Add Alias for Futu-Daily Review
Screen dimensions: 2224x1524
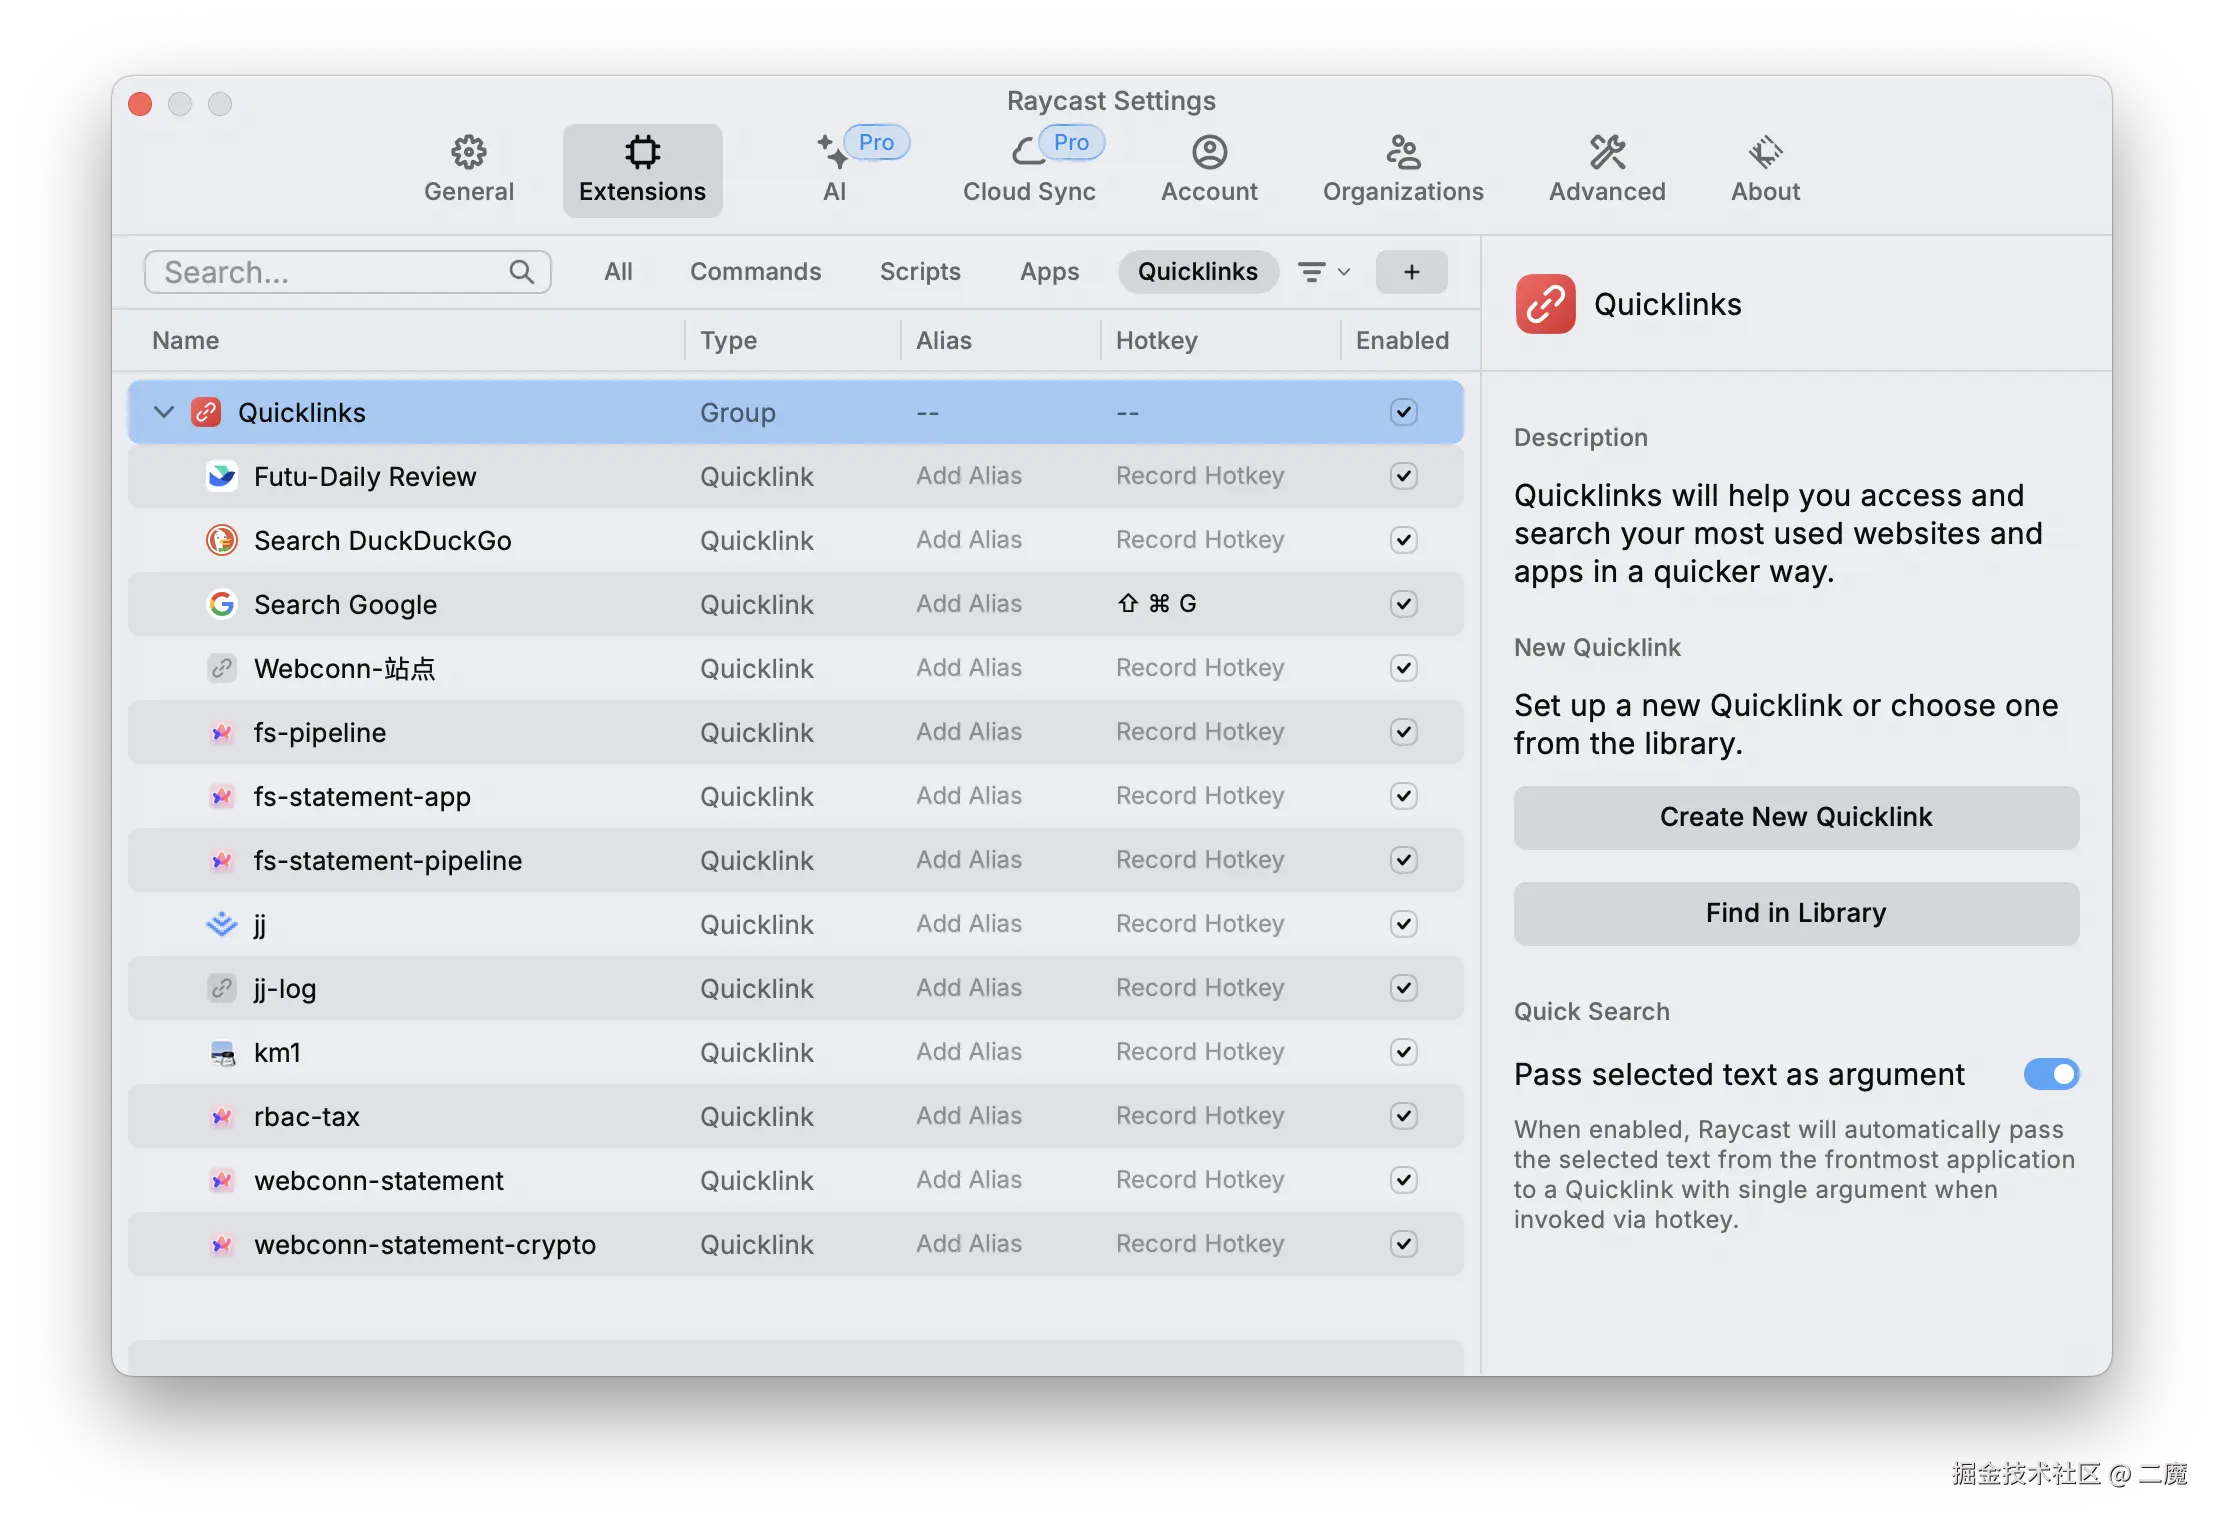(x=969, y=476)
